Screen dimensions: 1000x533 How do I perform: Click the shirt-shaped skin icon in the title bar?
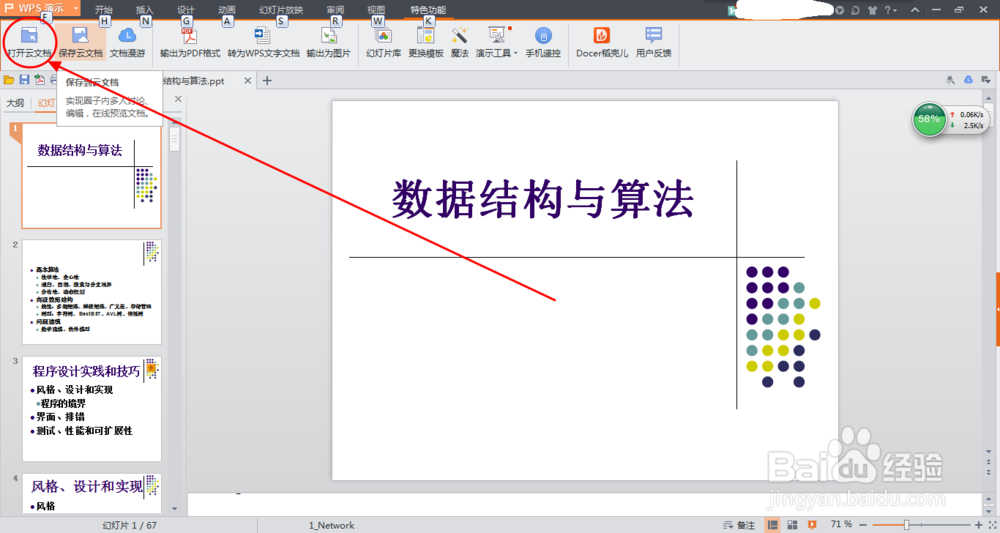[872, 10]
